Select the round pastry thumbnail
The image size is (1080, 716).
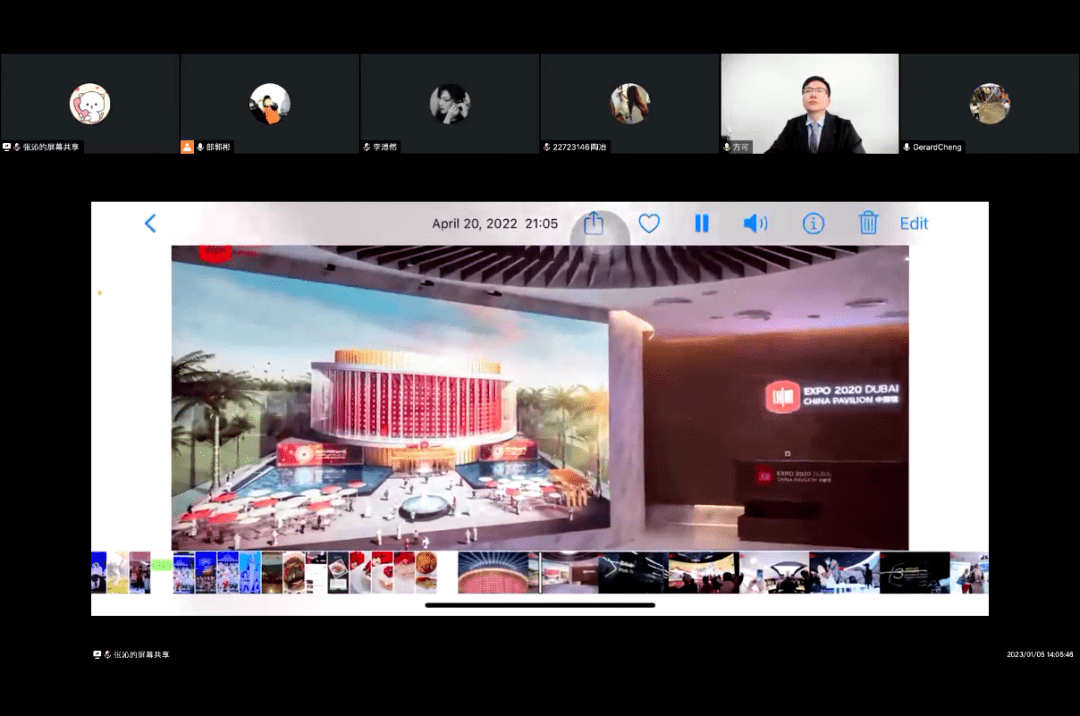(x=426, y=572)
